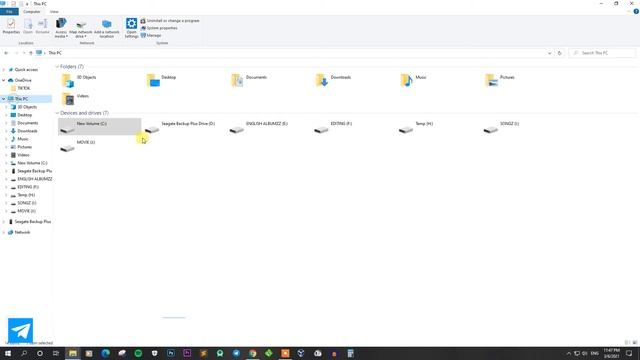The image size is (640, 360).
Task: Collapse the Devices and drives group
Action: (x=57, y=113)
